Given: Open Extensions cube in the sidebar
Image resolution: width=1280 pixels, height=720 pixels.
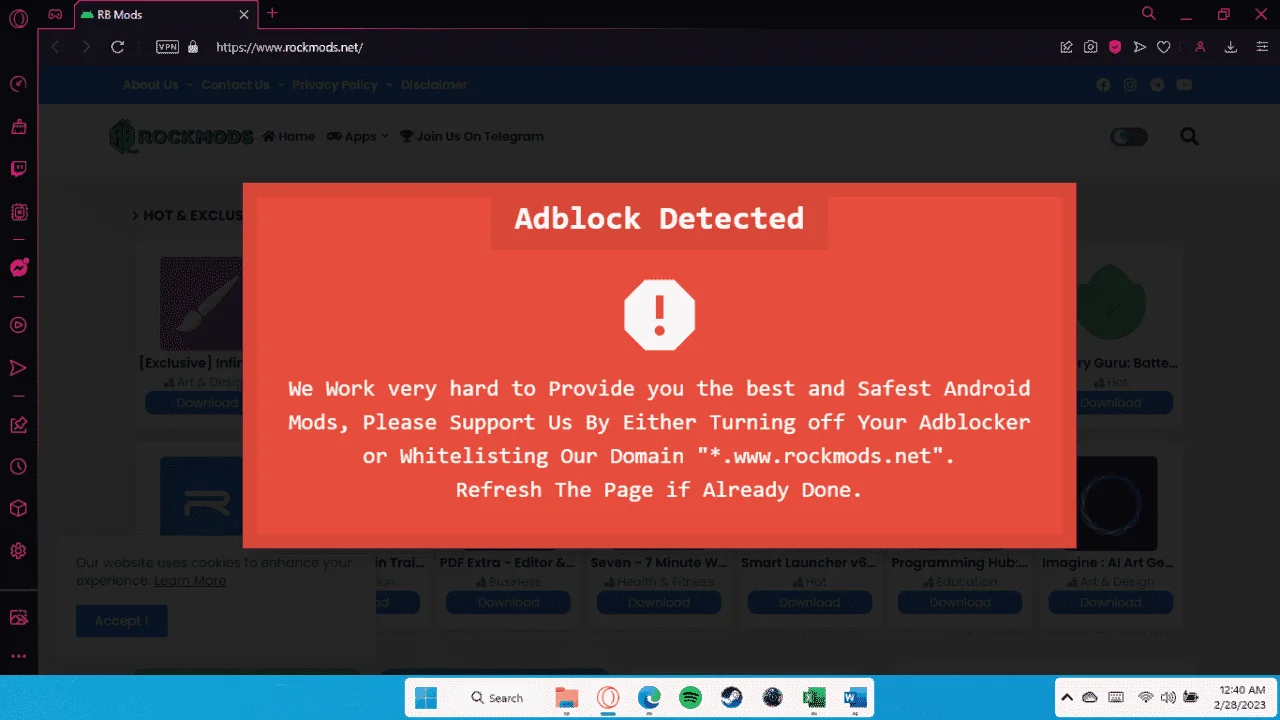Looking at the screenshot, I should (x=18, y=509).
